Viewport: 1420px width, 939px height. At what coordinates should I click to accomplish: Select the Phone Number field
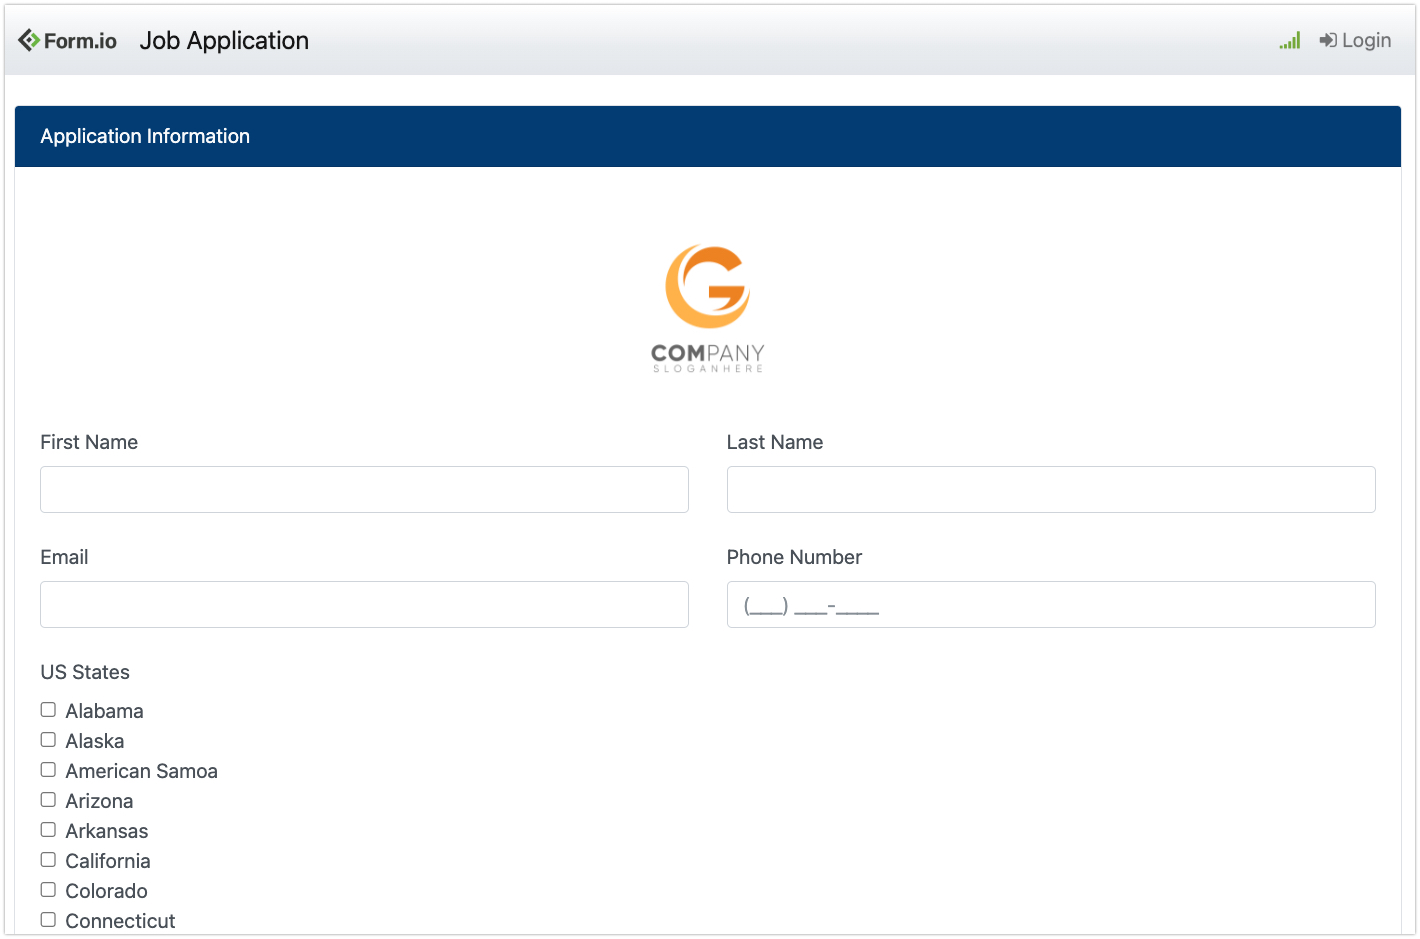coord(1050,604)
